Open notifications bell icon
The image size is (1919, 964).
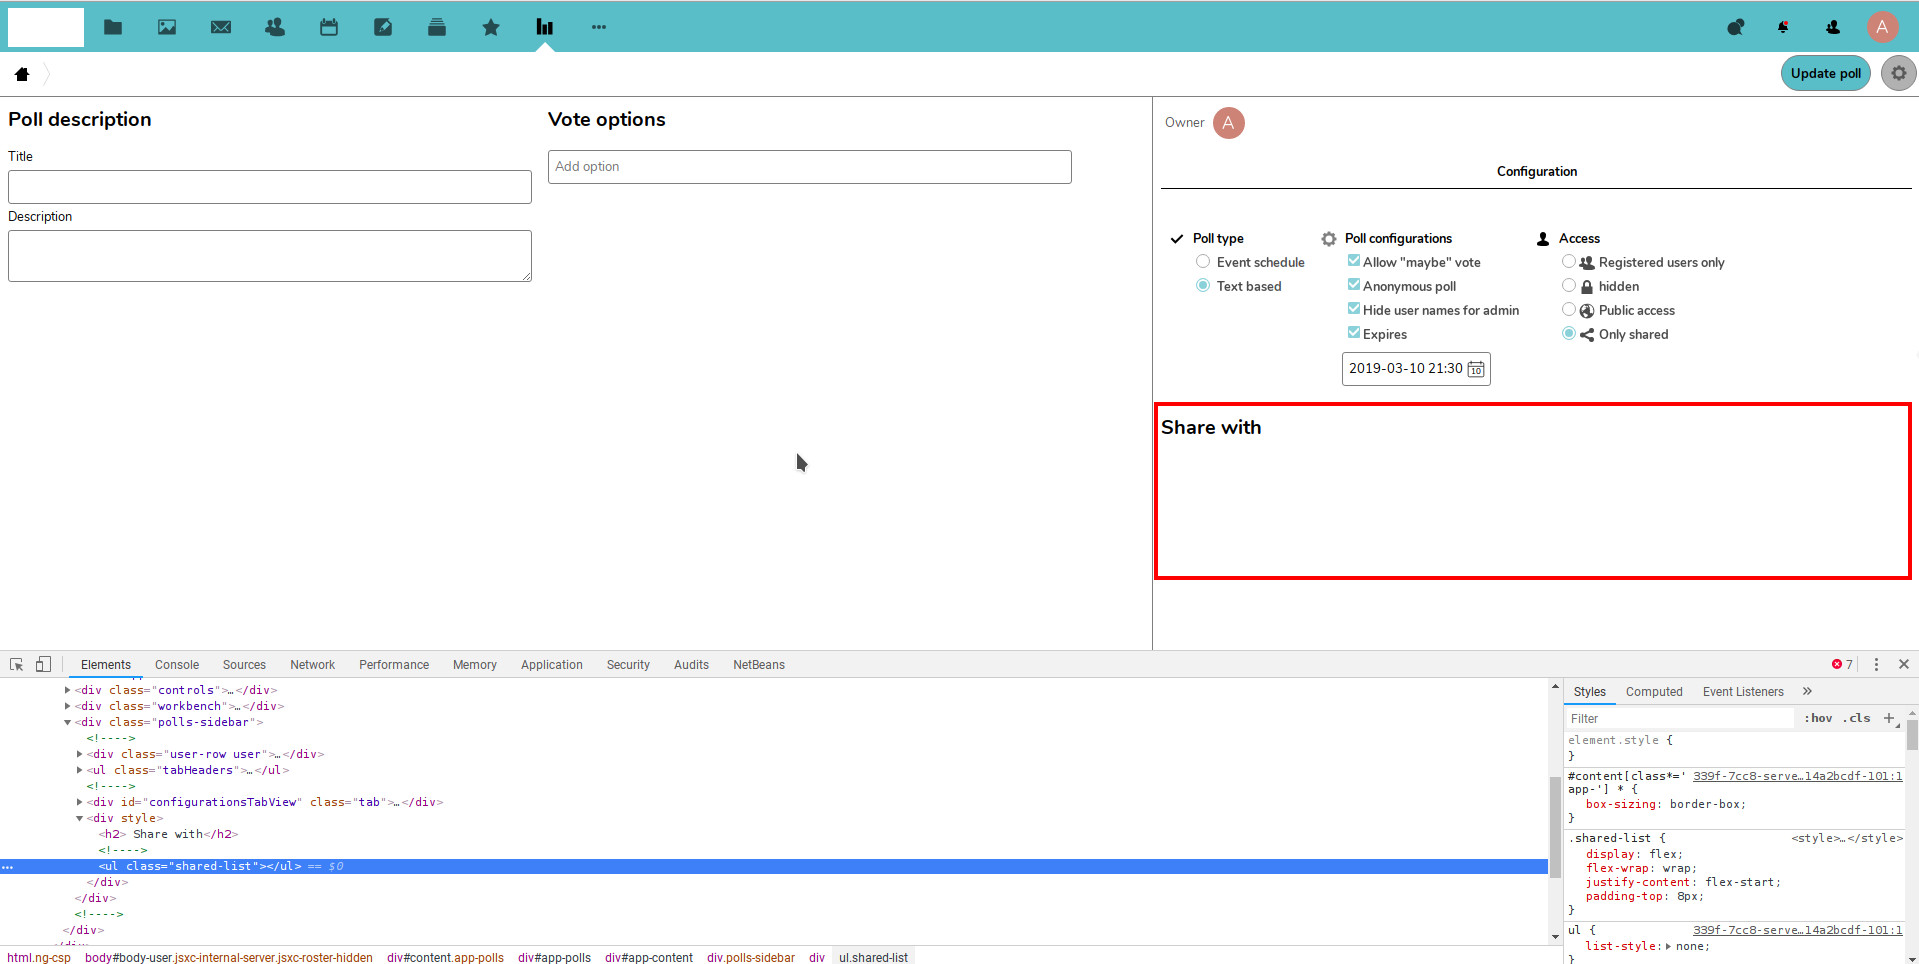coord(1783,27)
